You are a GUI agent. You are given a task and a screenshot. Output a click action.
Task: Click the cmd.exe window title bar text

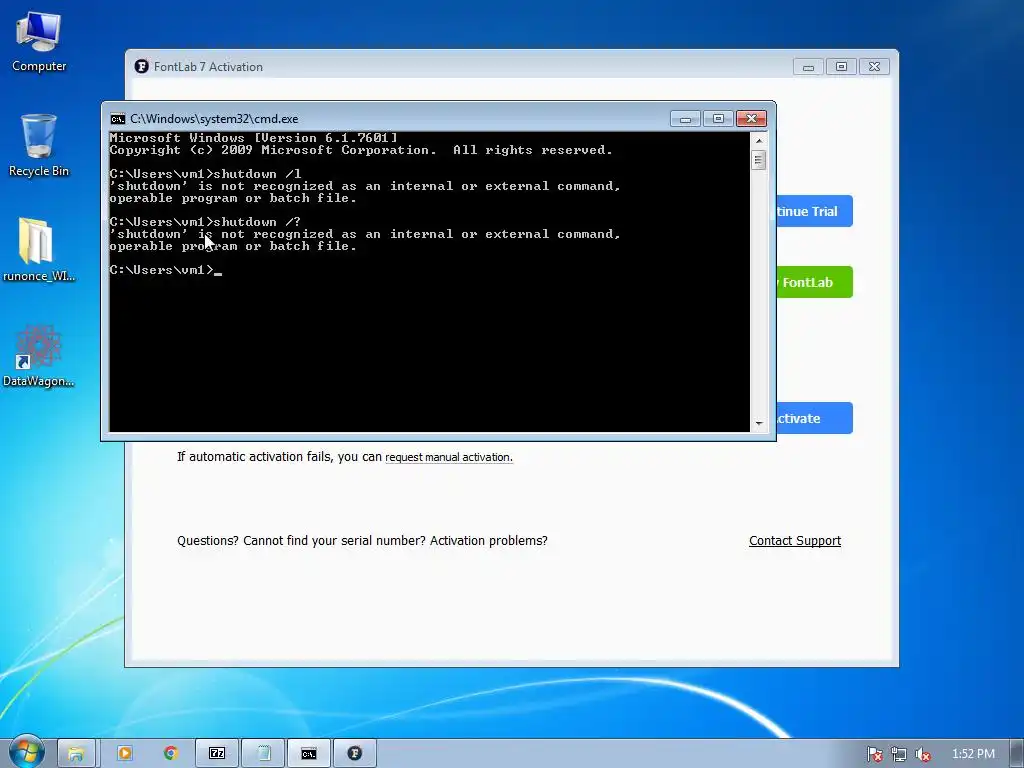pyautogui.click(x=214, y=119)
